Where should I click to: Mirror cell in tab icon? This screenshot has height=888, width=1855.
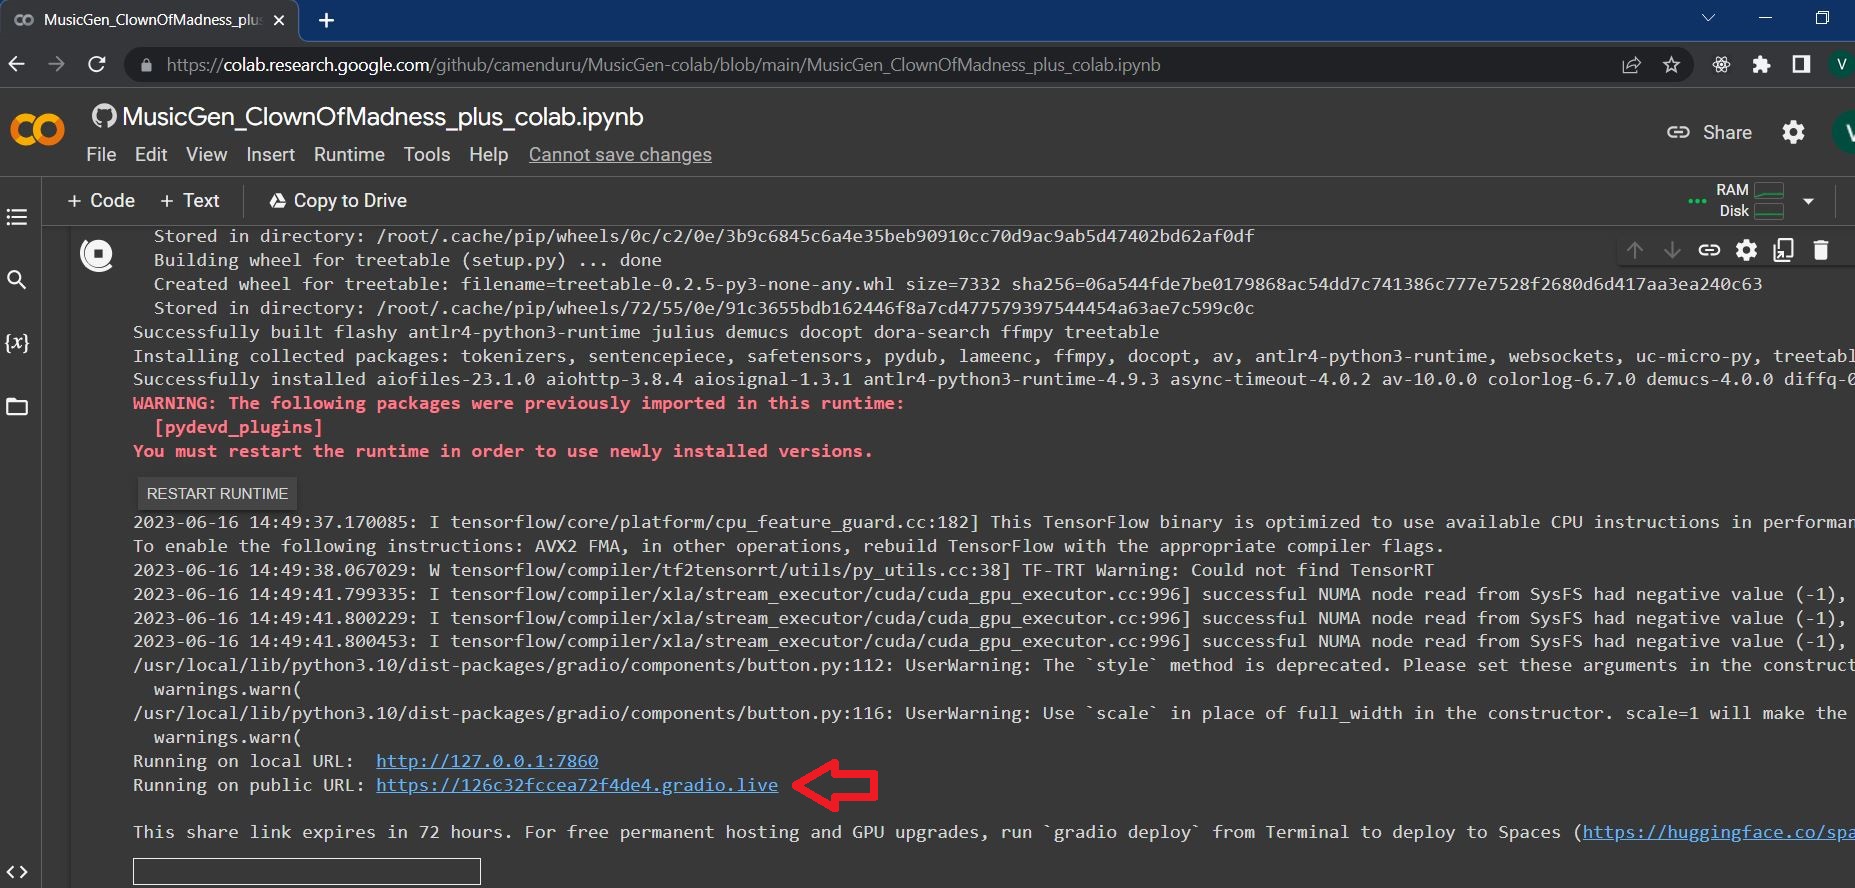click(x=1783, y=250)
